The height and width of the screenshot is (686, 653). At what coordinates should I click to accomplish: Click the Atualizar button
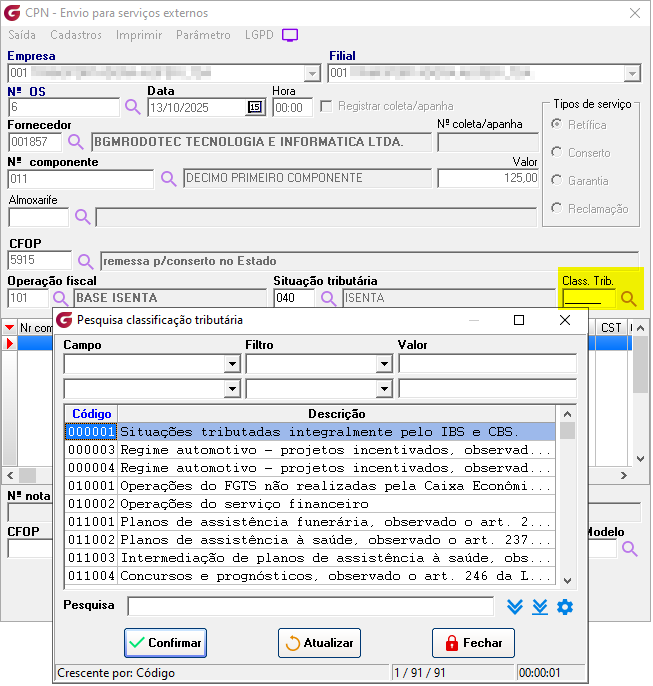[x=319, y=643]
